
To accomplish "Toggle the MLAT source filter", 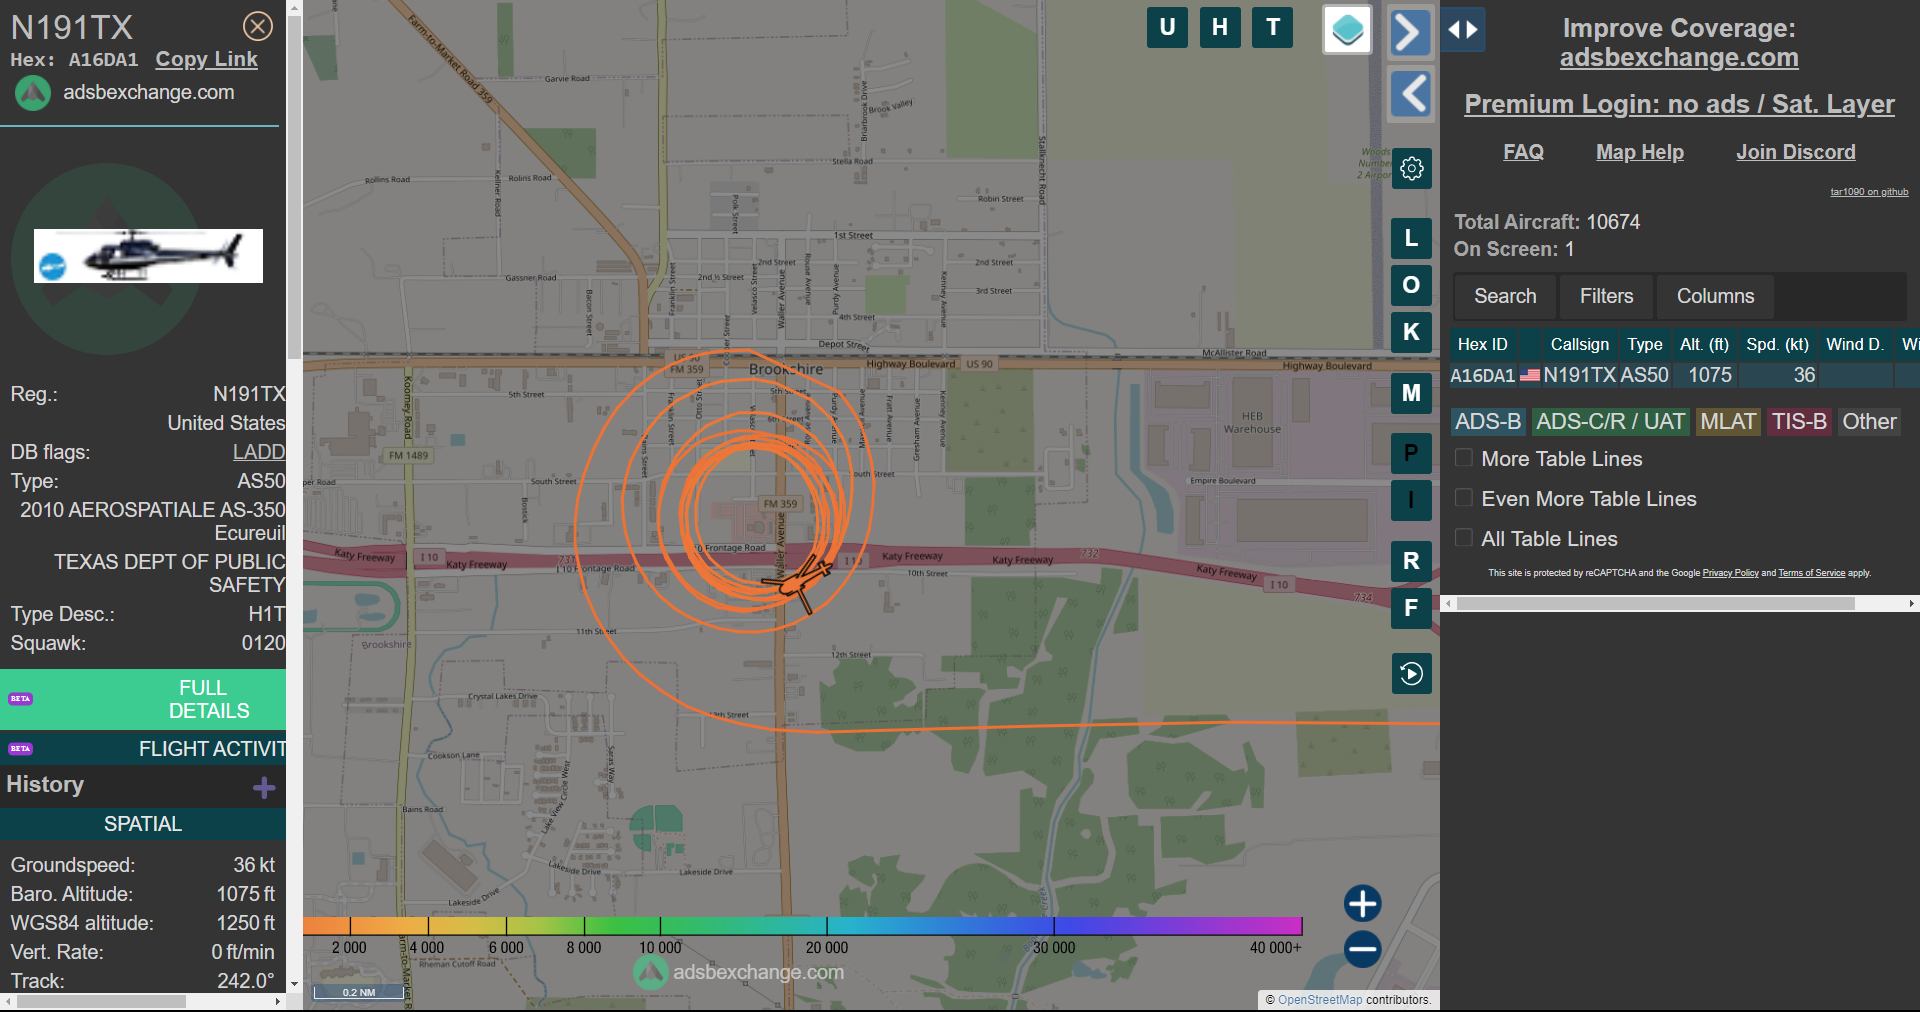I will click(1728, 422).
